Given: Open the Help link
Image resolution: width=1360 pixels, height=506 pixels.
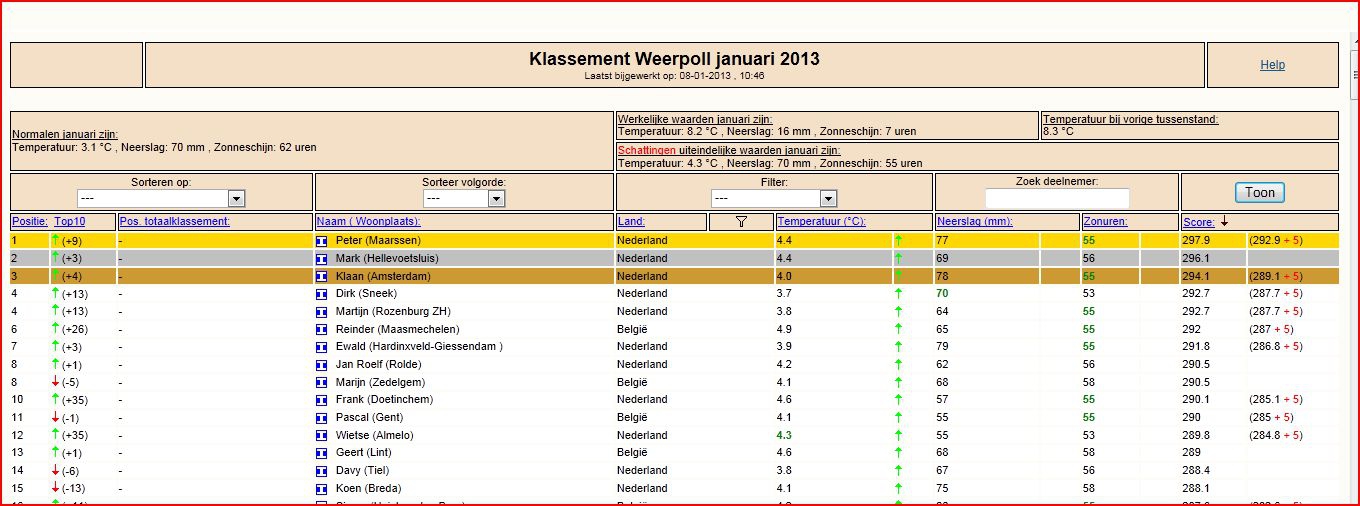Looking at the screenshot, I should point(1272,65).
